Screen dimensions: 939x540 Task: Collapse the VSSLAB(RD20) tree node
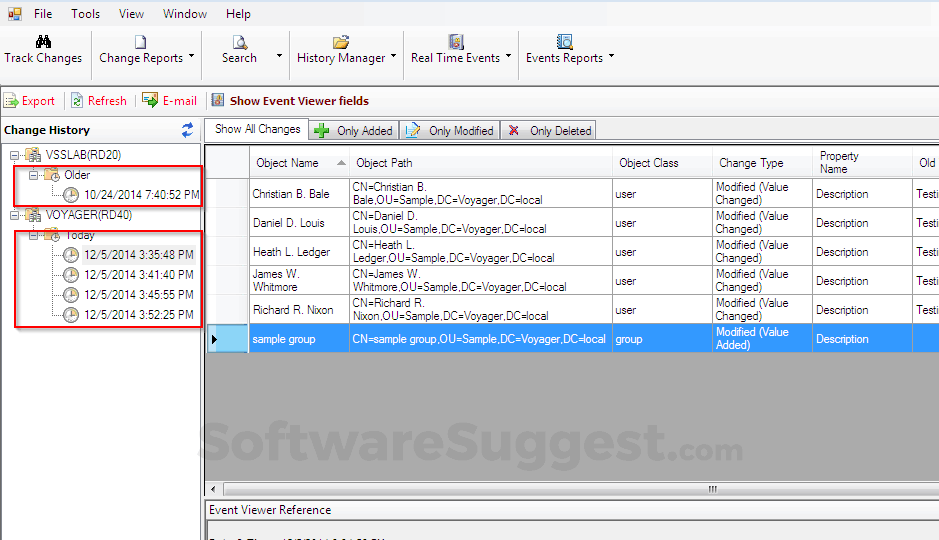tap(14, 156)
